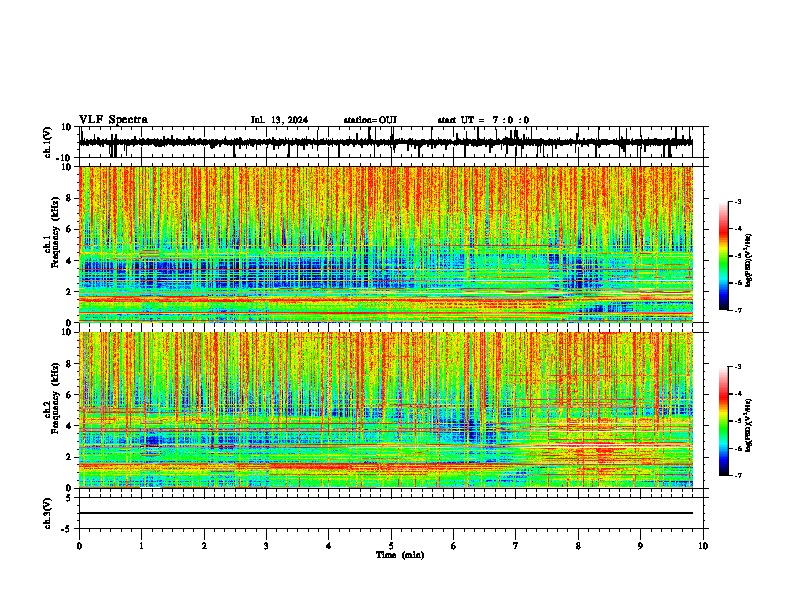792x612 pixels.
Task: Click the "-3" tick on ch.2 color bar
Action: click(737, 367)
